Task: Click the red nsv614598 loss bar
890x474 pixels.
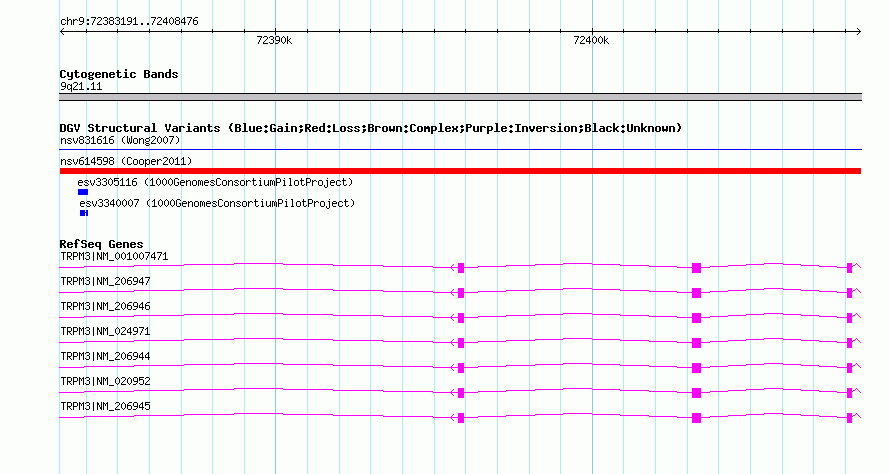Action: (460, 171)
